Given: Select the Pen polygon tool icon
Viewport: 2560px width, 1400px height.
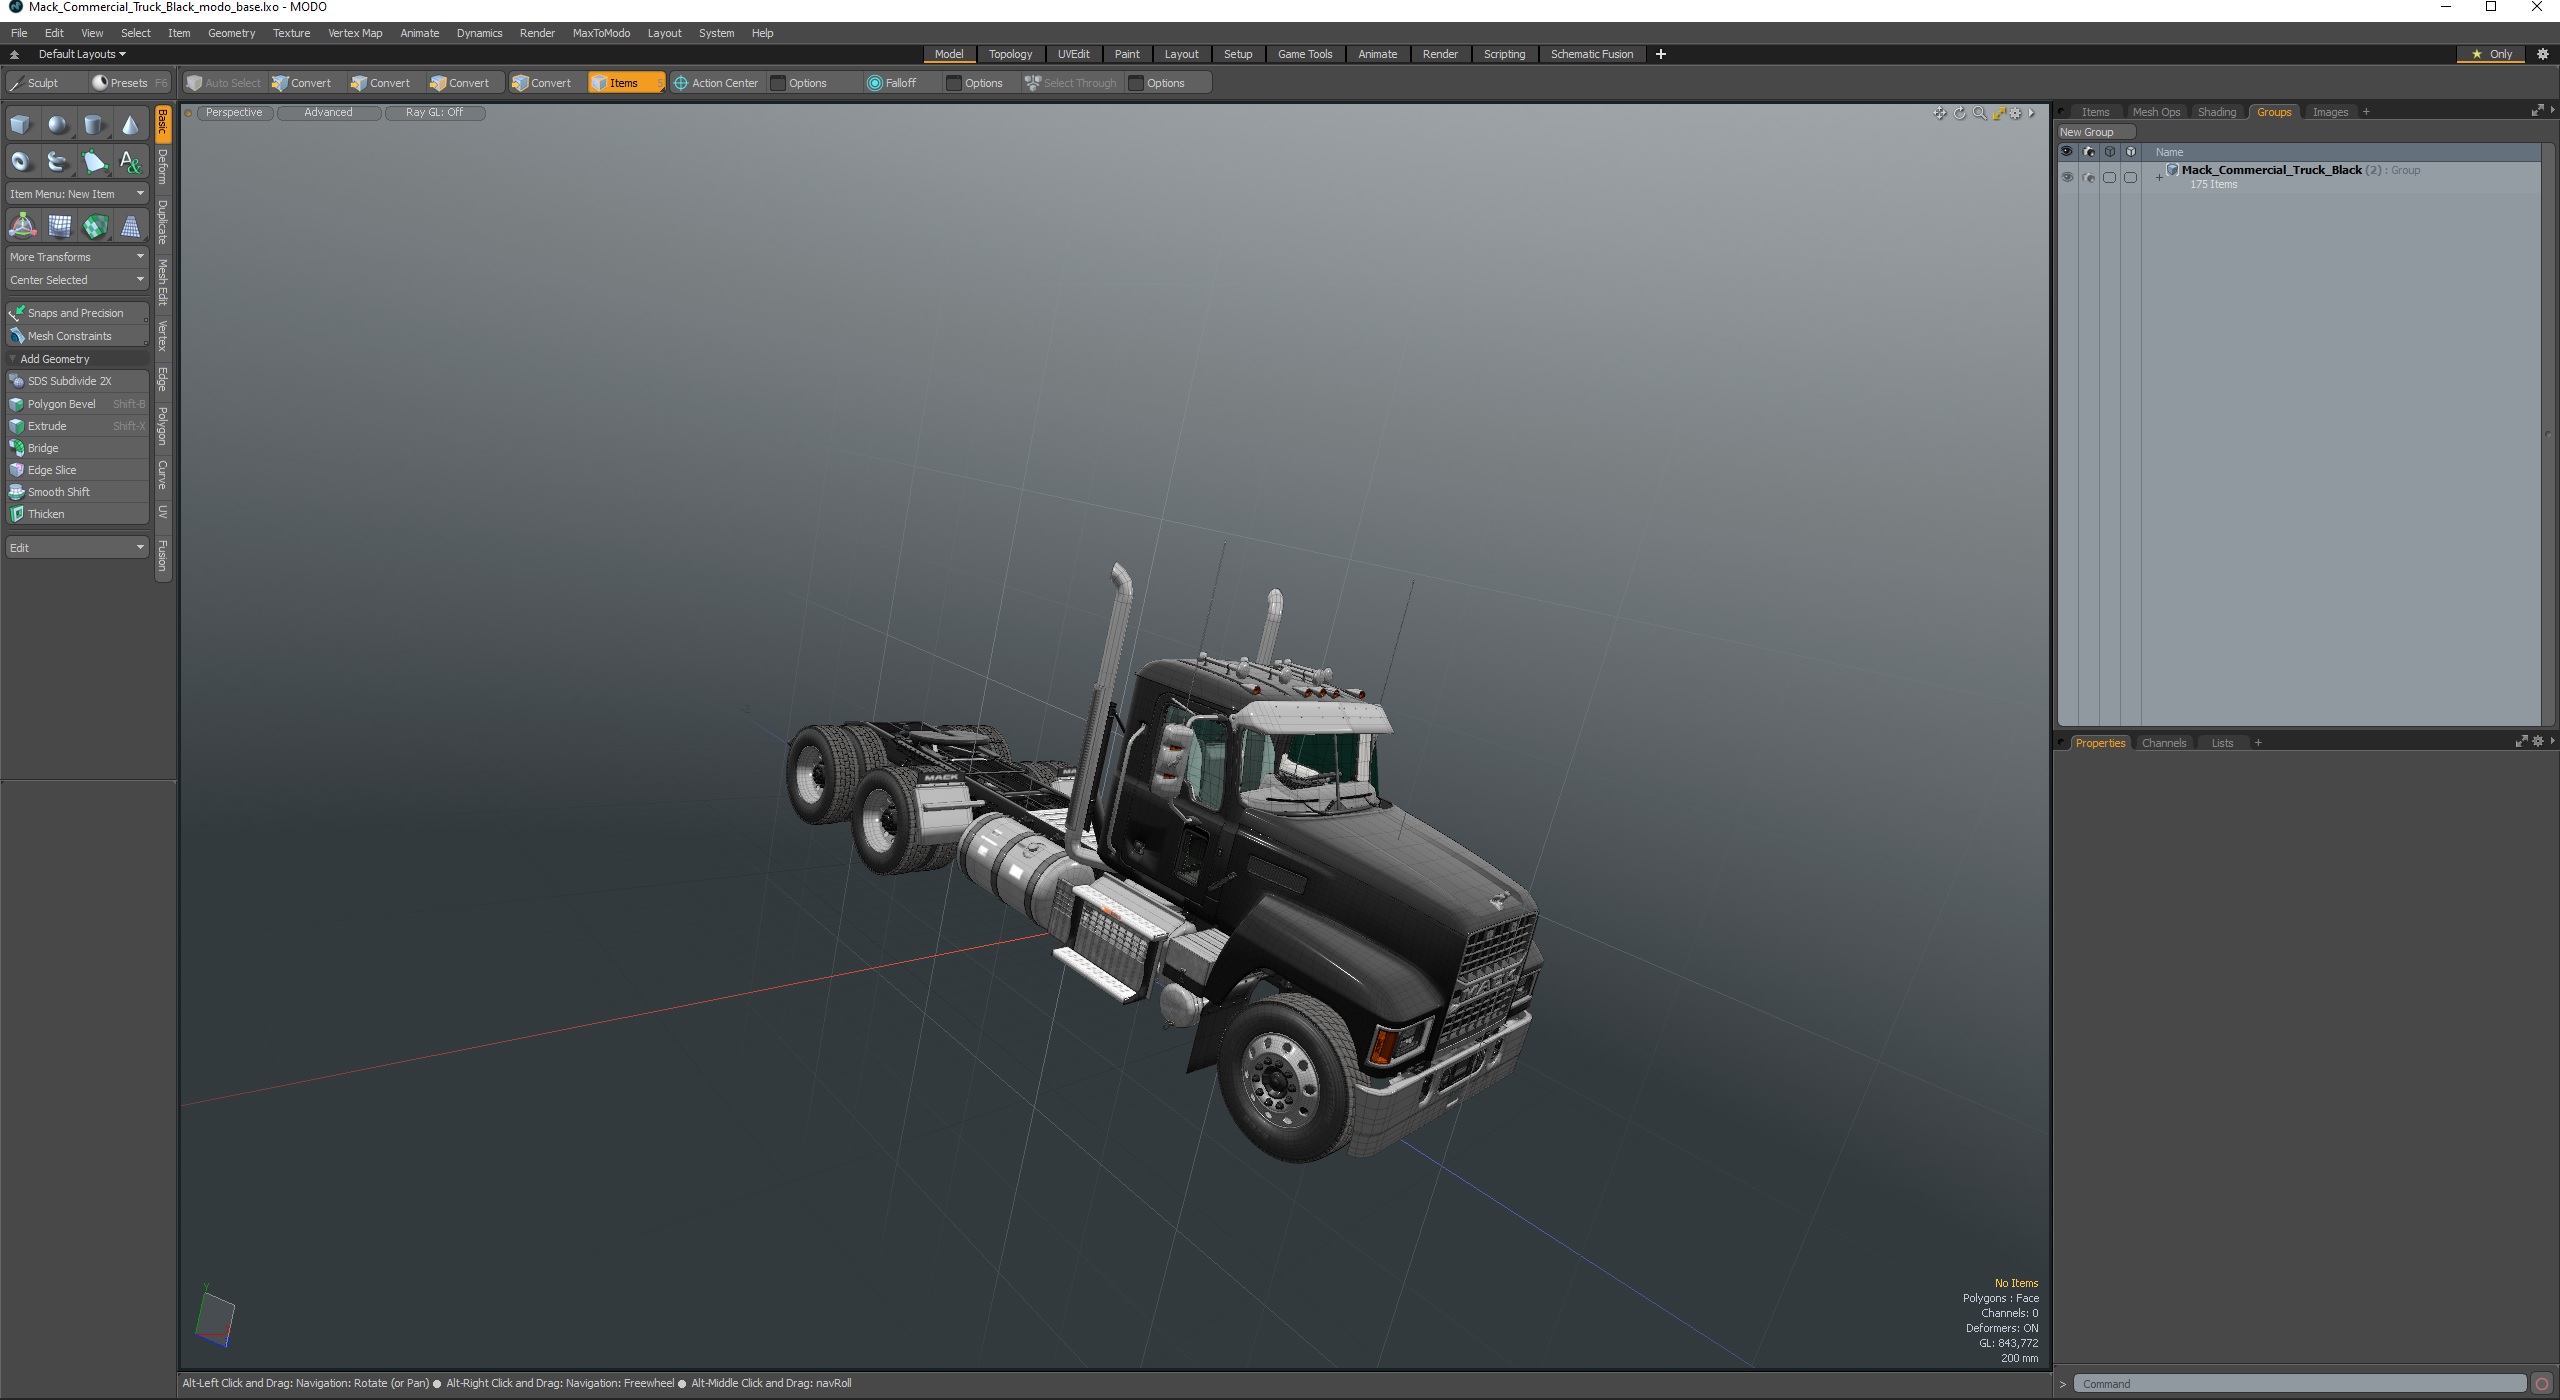Looking at the screenshot, I should (x=94, y=161).
